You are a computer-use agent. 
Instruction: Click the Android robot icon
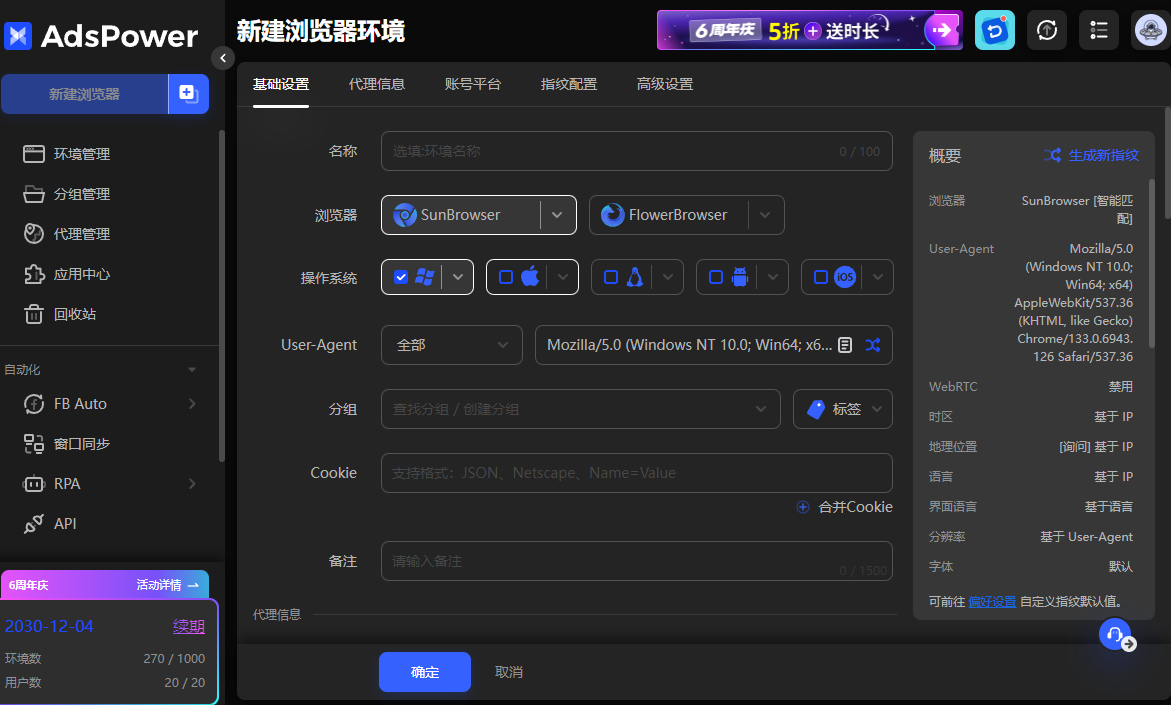pos(739,277)
